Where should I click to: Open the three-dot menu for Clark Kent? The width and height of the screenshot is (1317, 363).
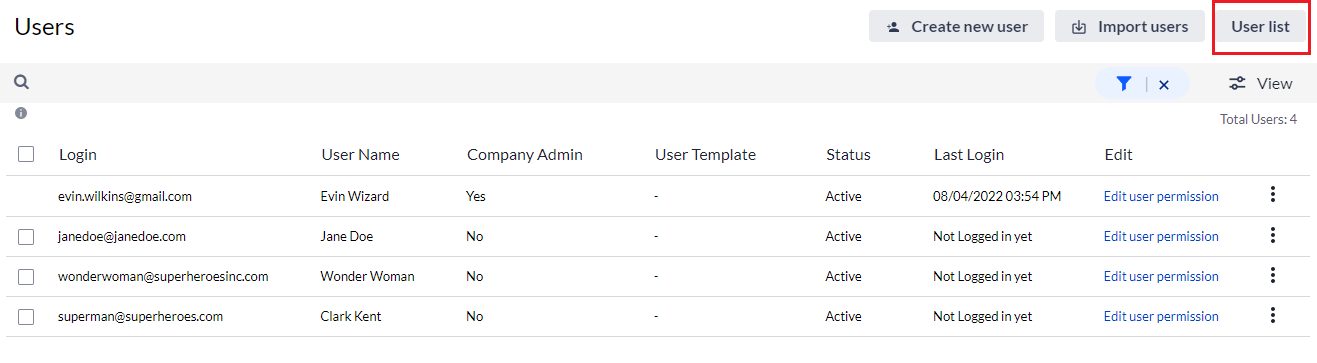[x=1273, y=315]
